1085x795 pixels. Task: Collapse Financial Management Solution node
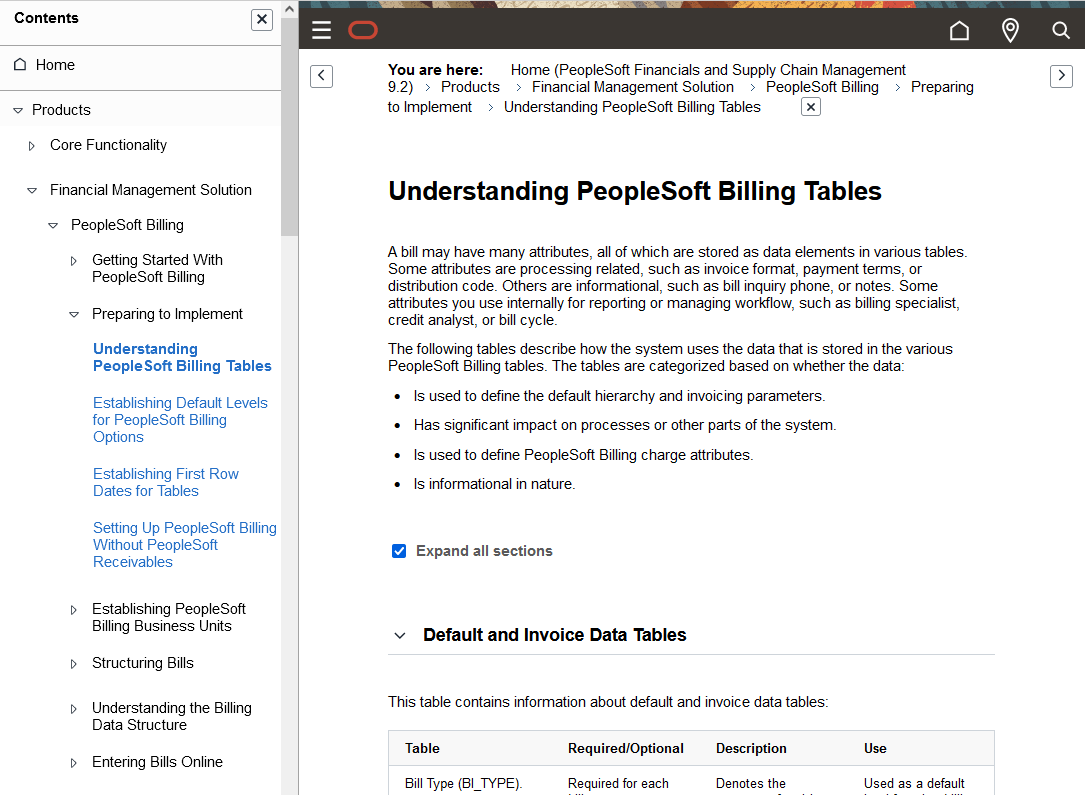[x=32, y=190]
